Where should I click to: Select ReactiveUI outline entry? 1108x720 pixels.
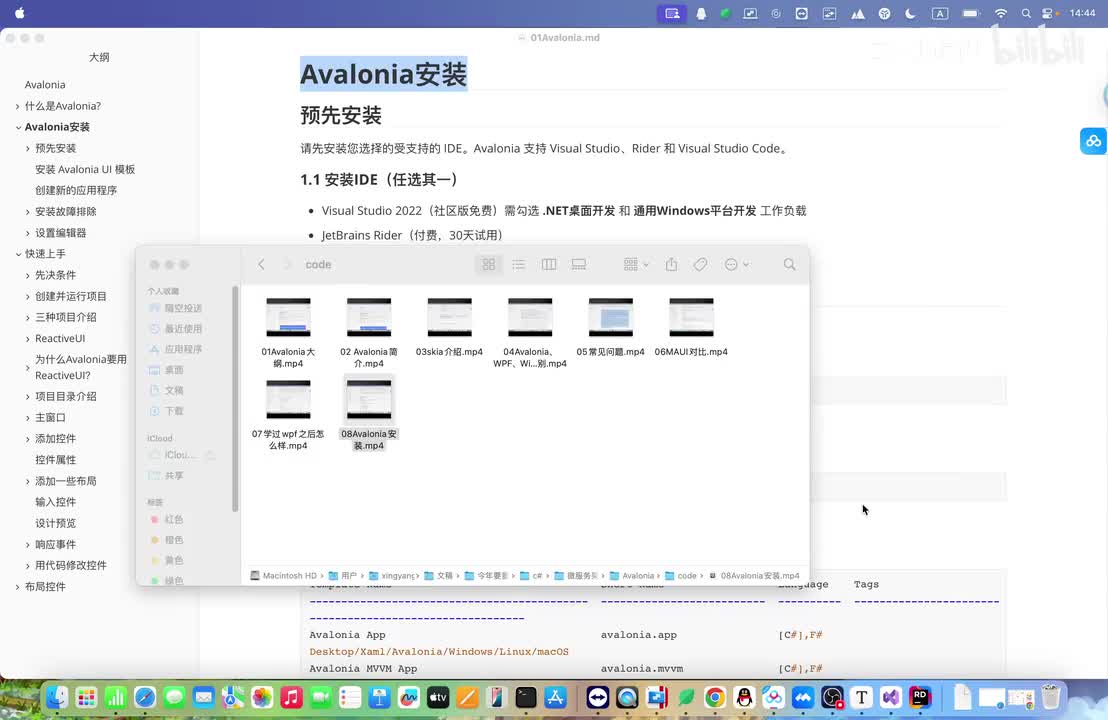click(x=60, y=338)
